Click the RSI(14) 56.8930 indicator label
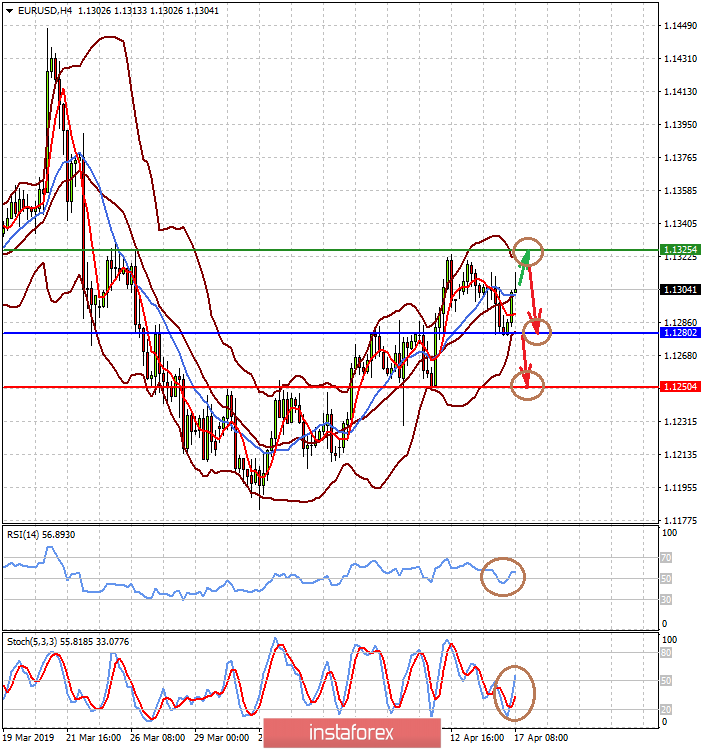 (41, 535)
